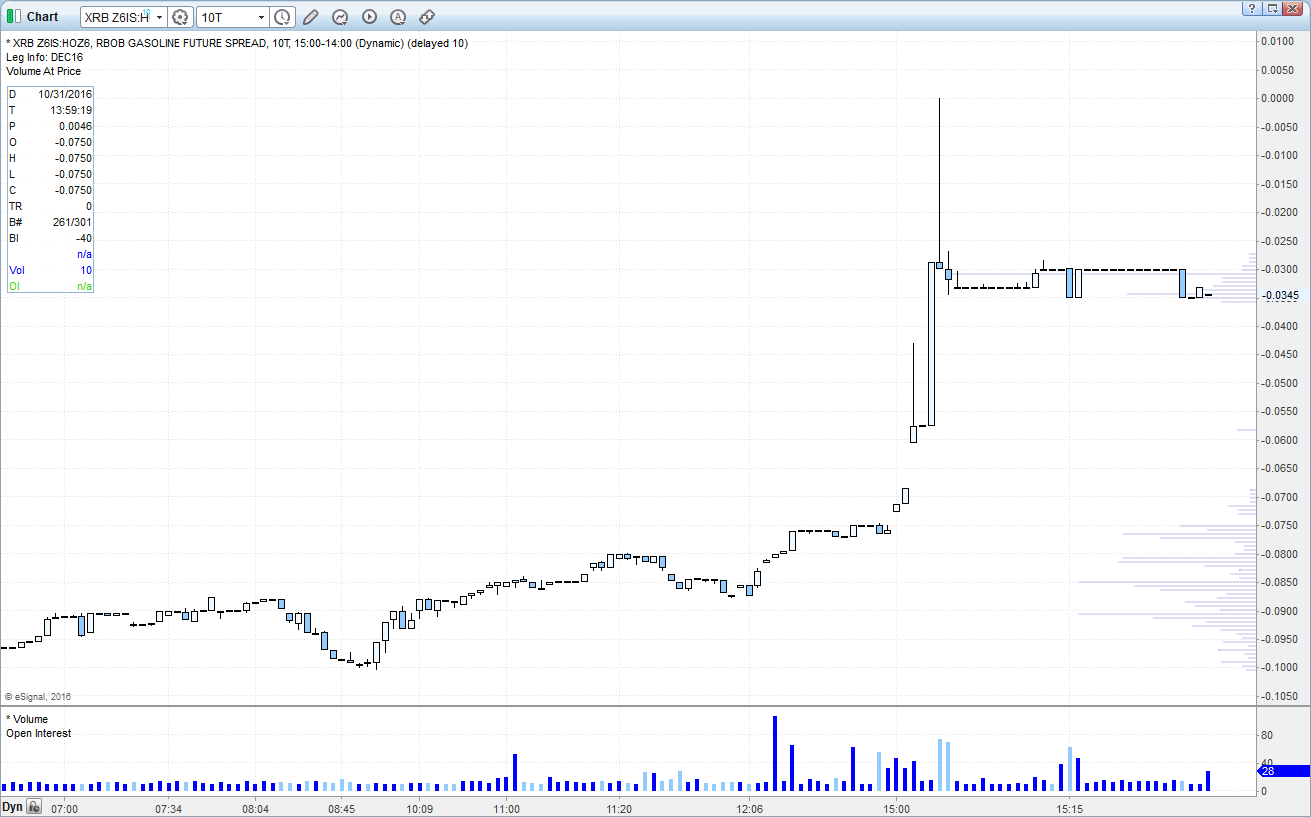Select the Open Interest study label
The width and height of the screenshot is (1311, 817).
[x=39, y=733]
